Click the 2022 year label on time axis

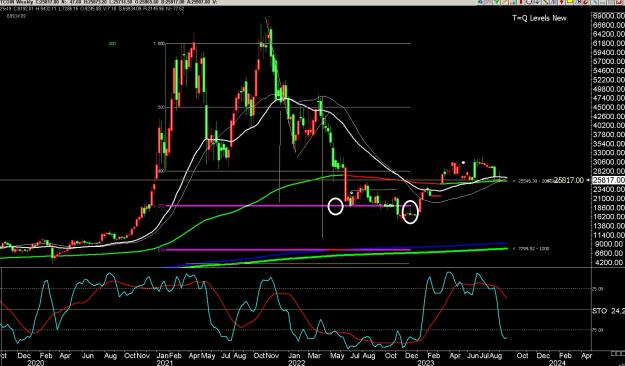296,362
